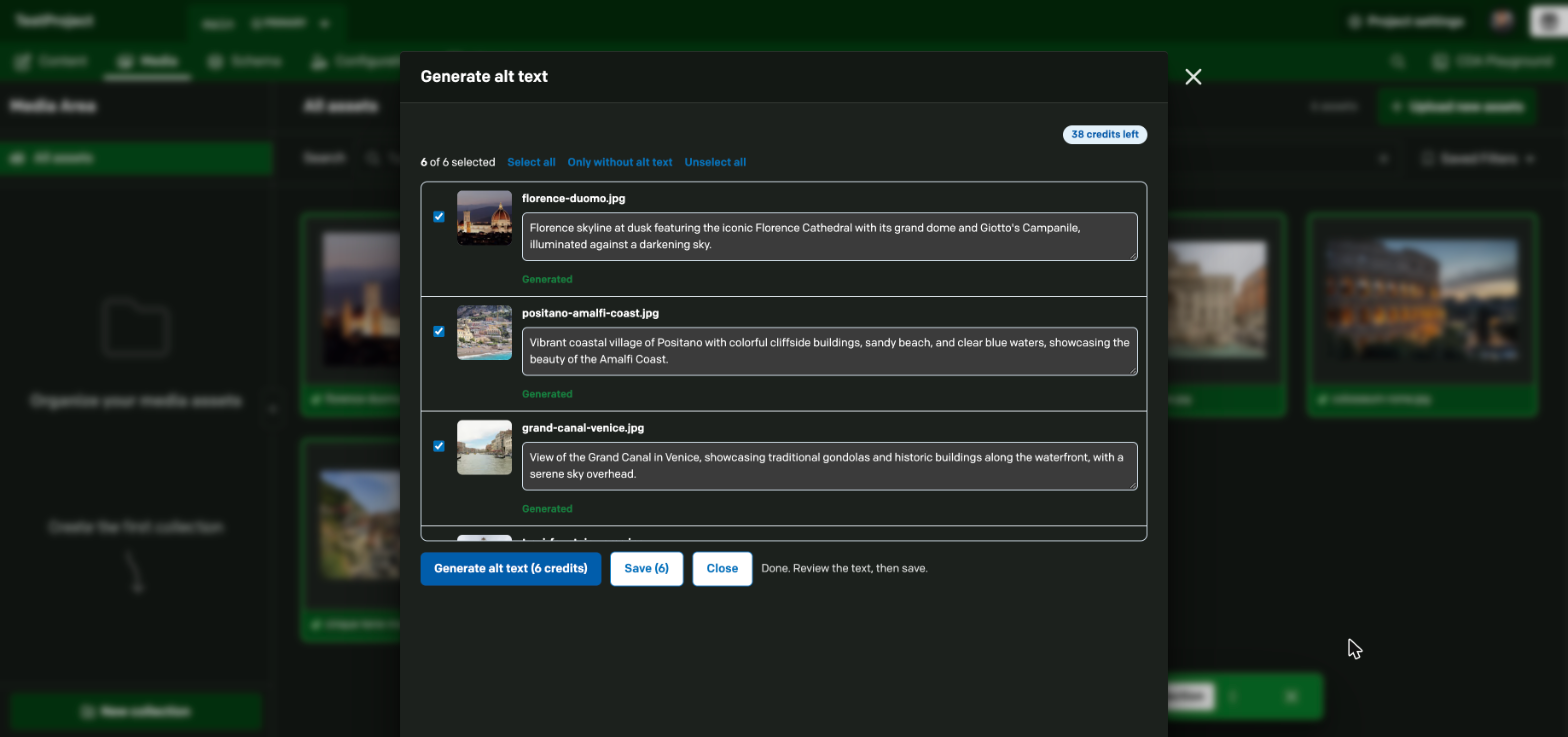Screen dimensions: 1568x737
Task: Click the positano-amalfi-coast.jpg thumbnail image
Action: tap(484, 333)
